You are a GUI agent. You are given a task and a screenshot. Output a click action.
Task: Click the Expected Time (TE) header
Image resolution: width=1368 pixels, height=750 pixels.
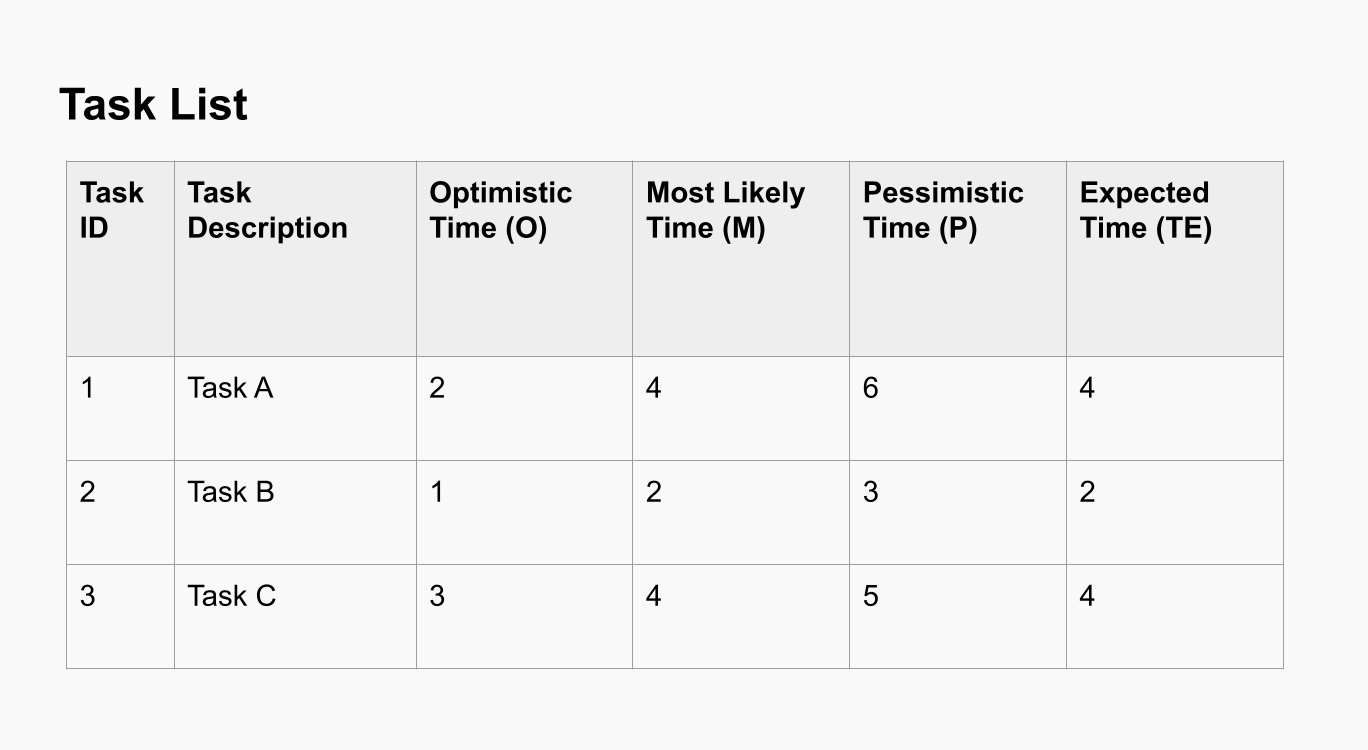click(1145, 210)
